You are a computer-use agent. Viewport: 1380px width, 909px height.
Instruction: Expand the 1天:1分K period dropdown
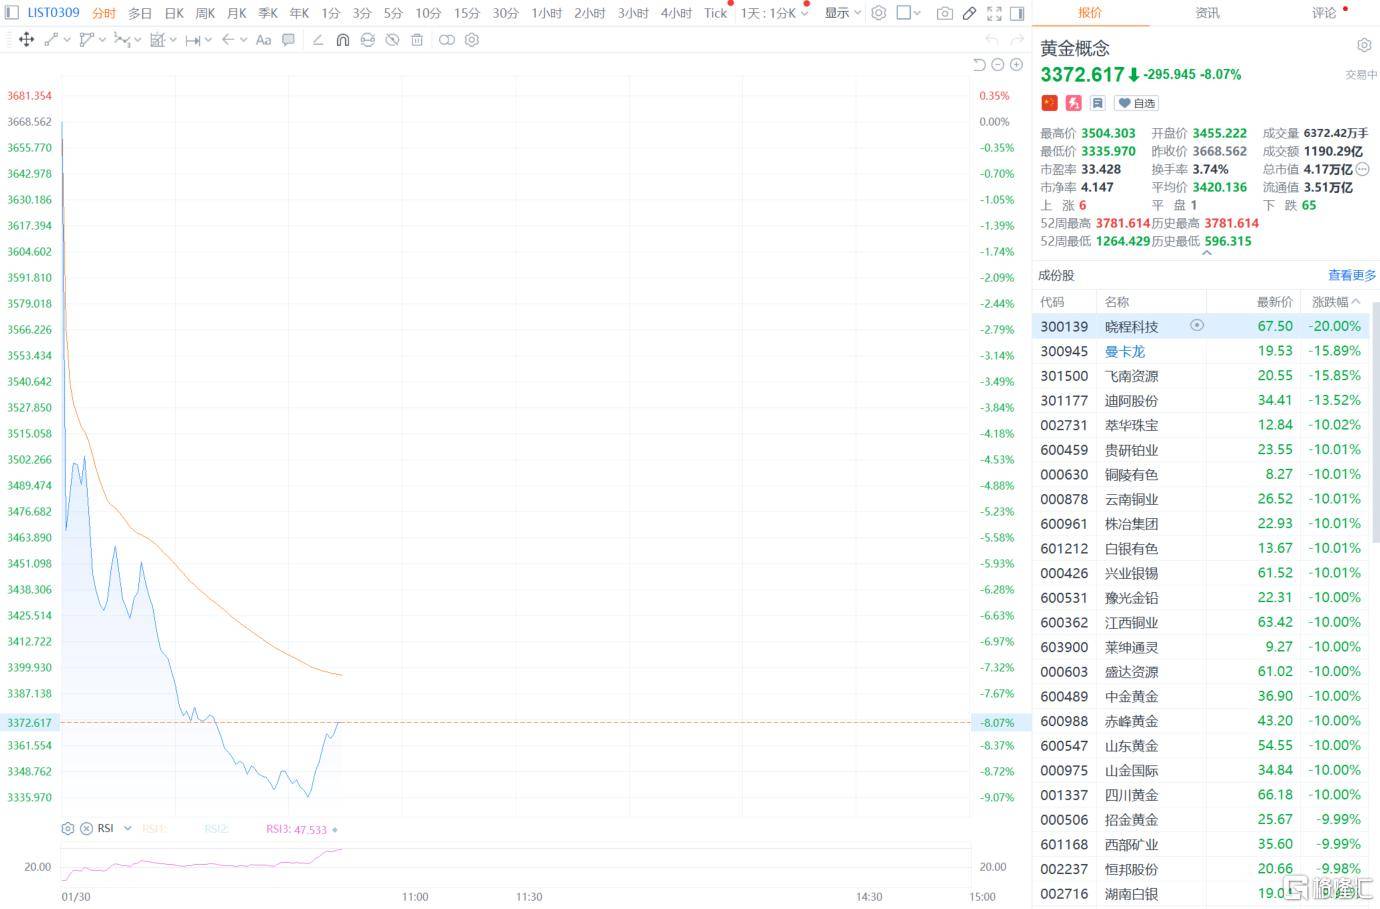point(774,13)
